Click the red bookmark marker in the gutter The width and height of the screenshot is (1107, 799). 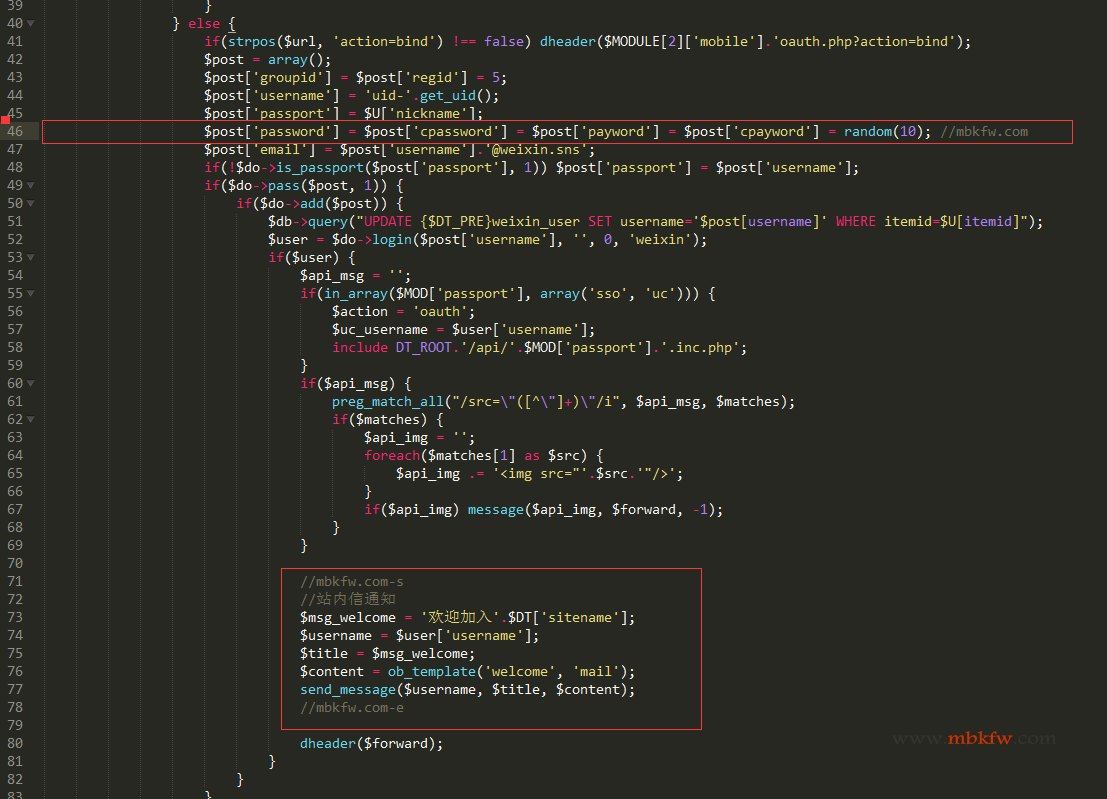pyautogui.click(x=4, y=120)
